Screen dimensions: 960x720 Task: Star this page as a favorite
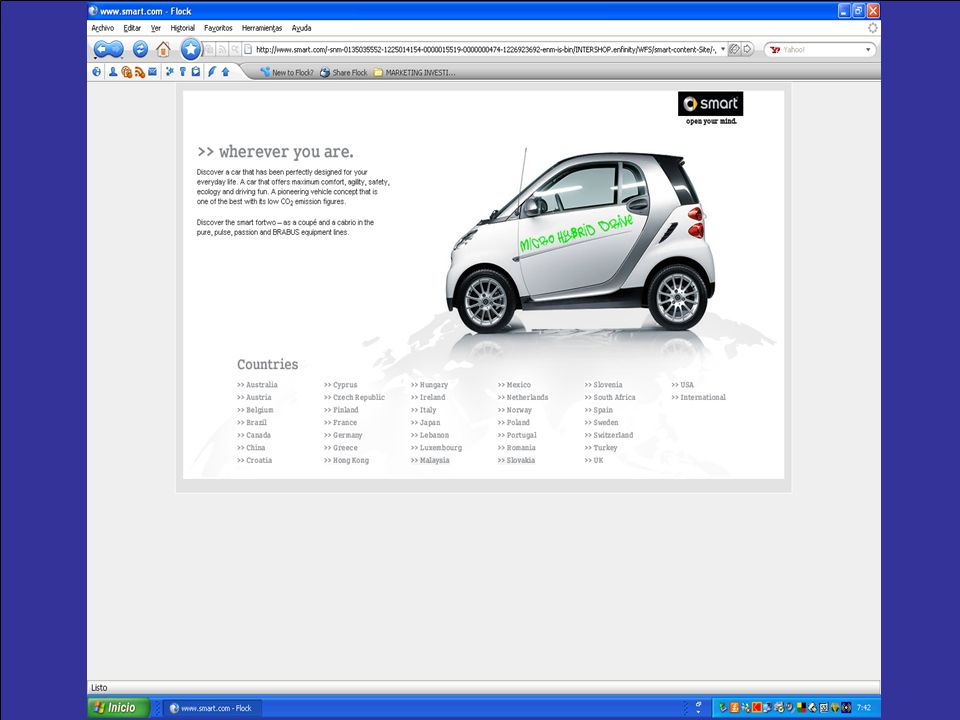click(x=191, y=49)
